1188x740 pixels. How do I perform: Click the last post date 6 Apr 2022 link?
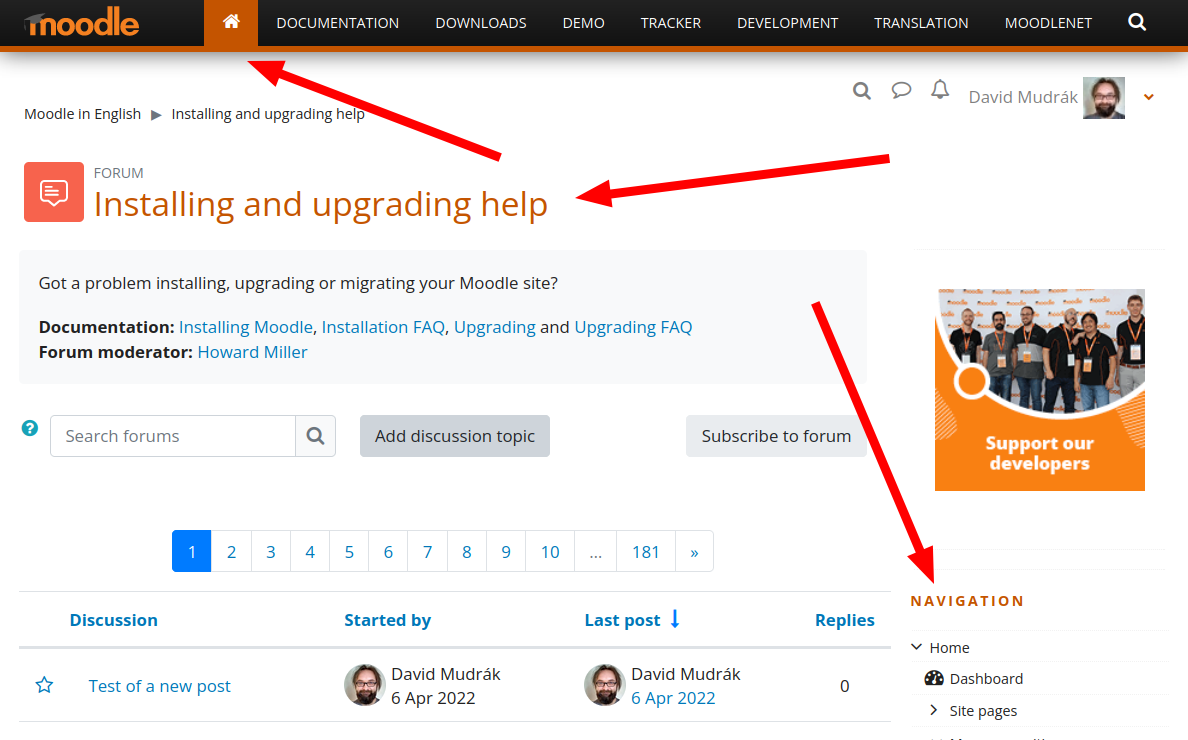[673, 698]
